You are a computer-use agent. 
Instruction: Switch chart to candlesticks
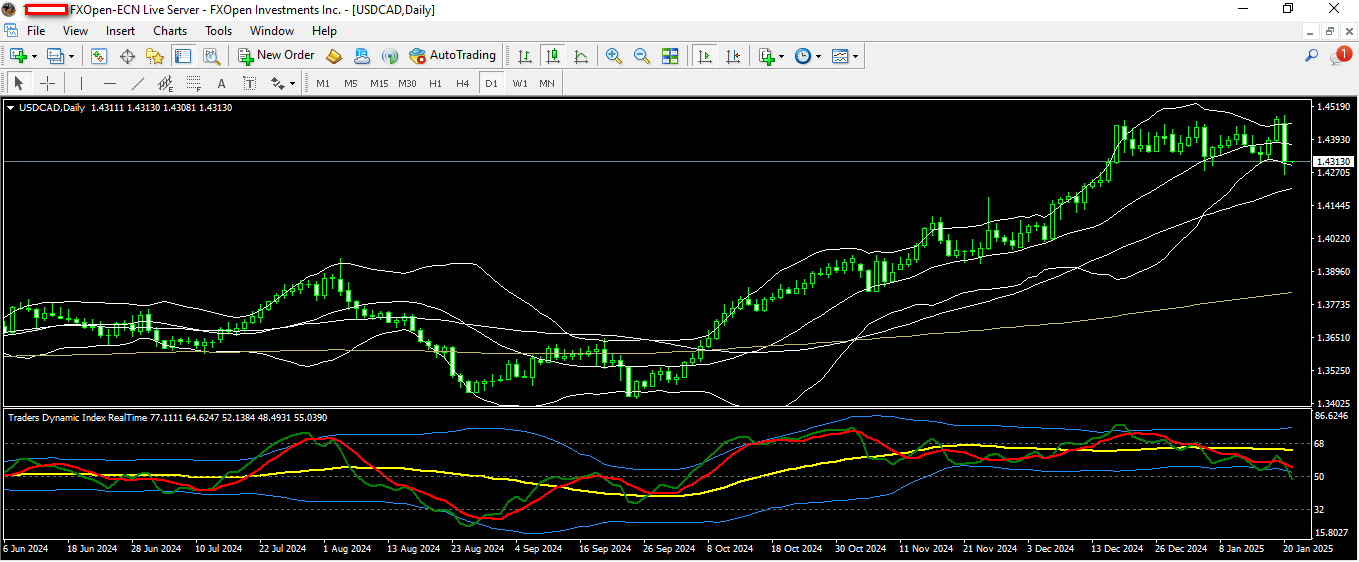pyautogui.click(x=551, y=56)
